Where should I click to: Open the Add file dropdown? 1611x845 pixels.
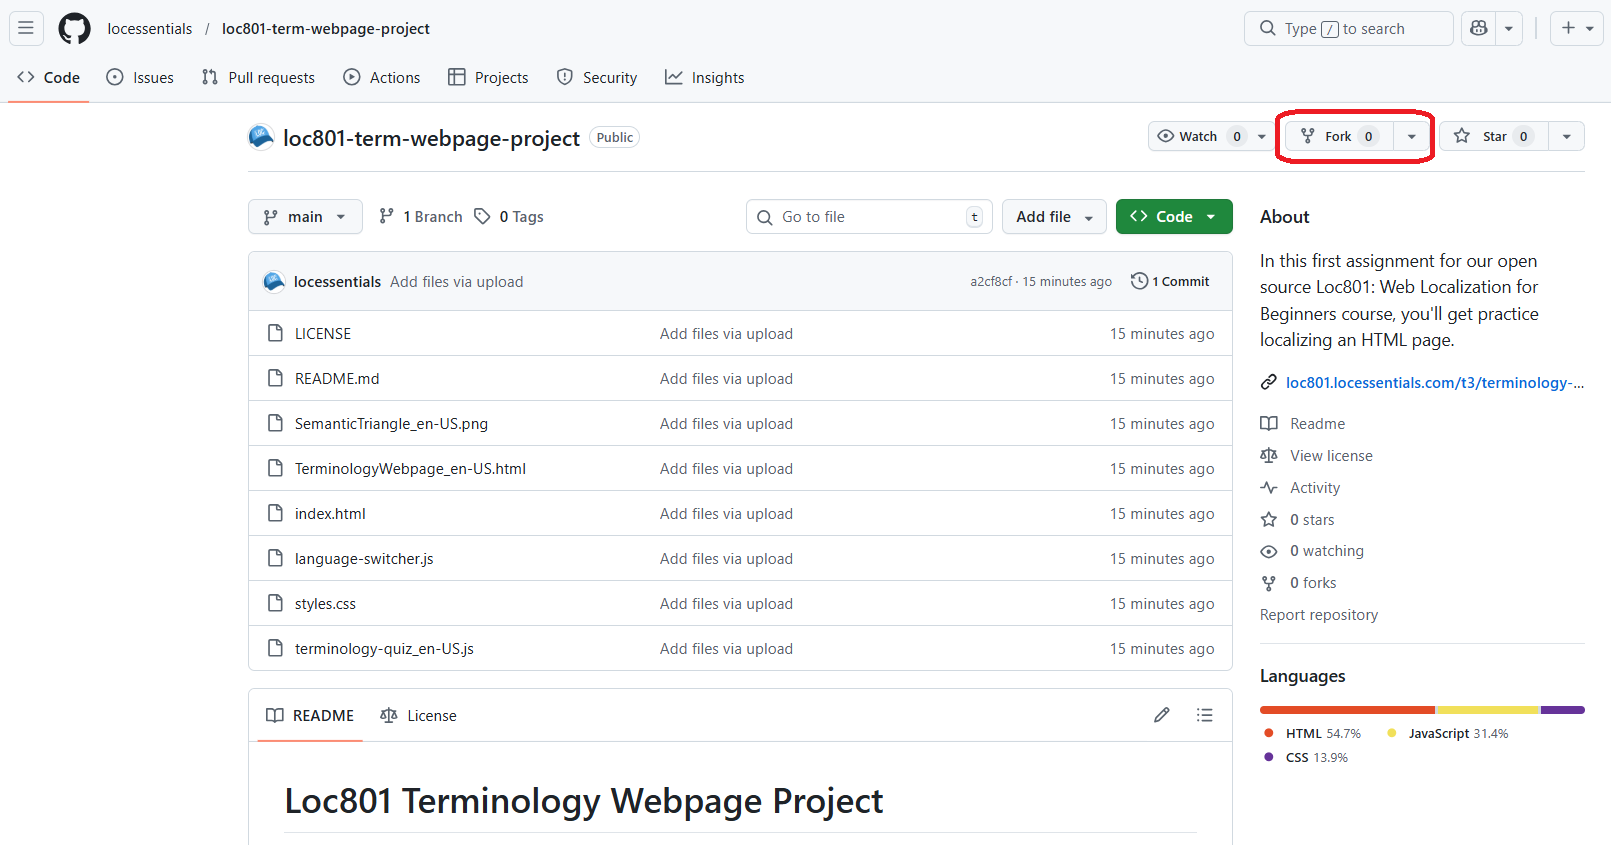tap(1054, 217)
